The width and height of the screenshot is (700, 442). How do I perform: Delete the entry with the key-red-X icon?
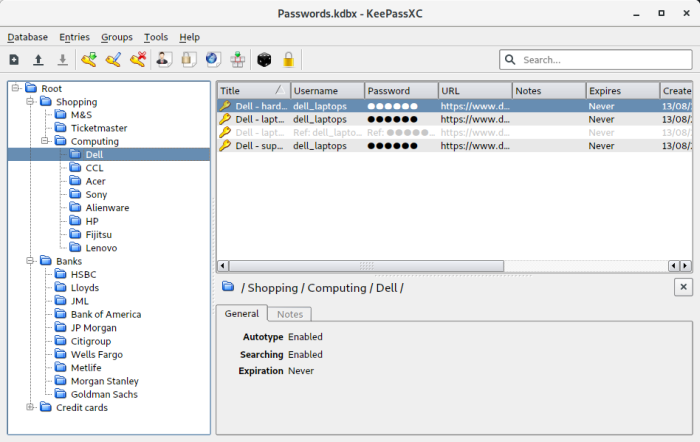(138, 59)
